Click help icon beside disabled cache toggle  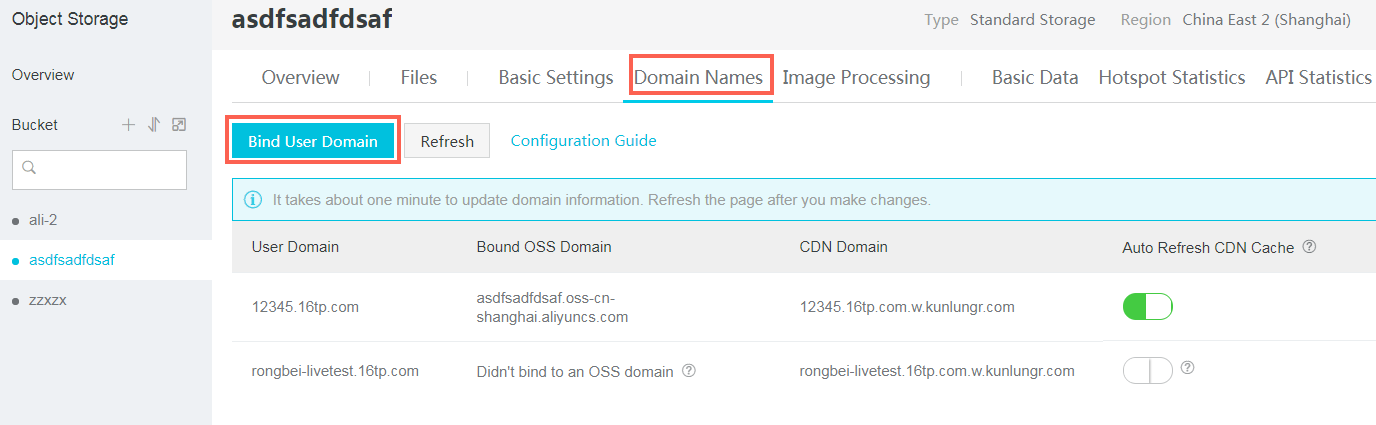click(x=1187, y=367)
